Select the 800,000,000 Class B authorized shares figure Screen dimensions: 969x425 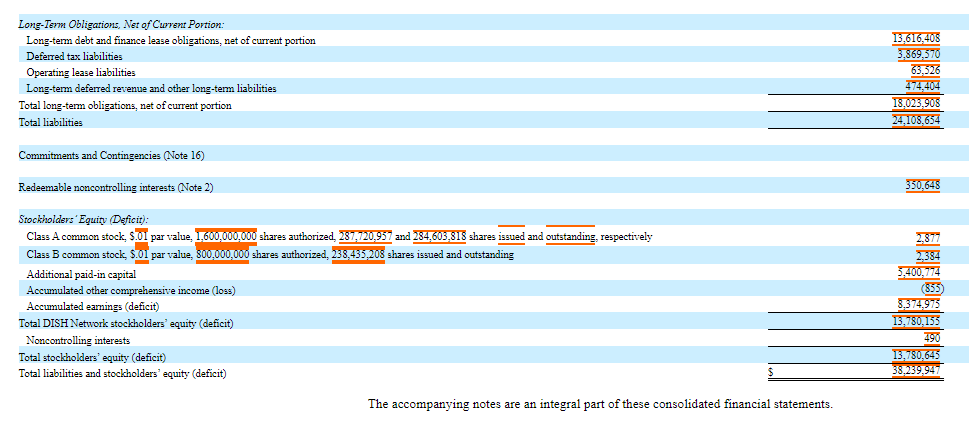[x=223, y=254]
